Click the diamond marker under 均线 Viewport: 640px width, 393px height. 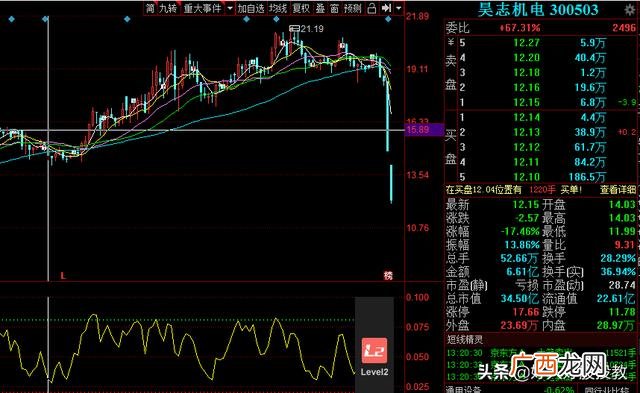coord(276,19)
